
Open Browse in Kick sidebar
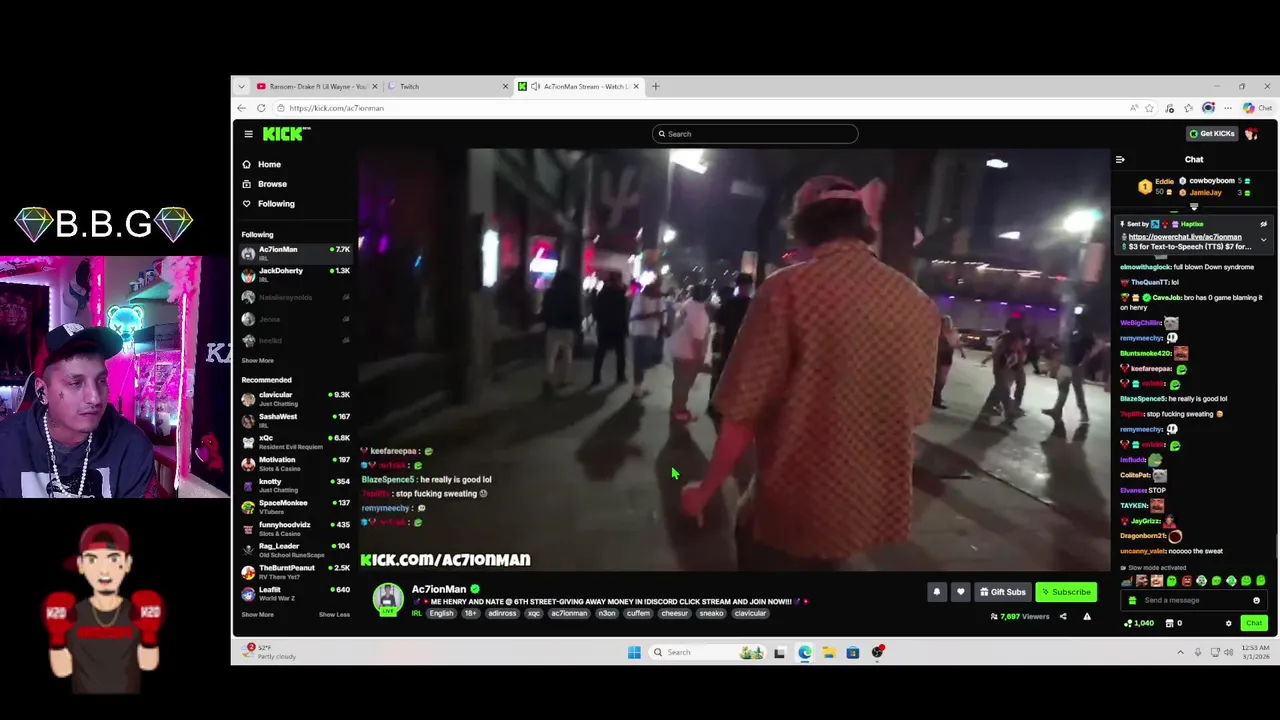tap(264, 184)
